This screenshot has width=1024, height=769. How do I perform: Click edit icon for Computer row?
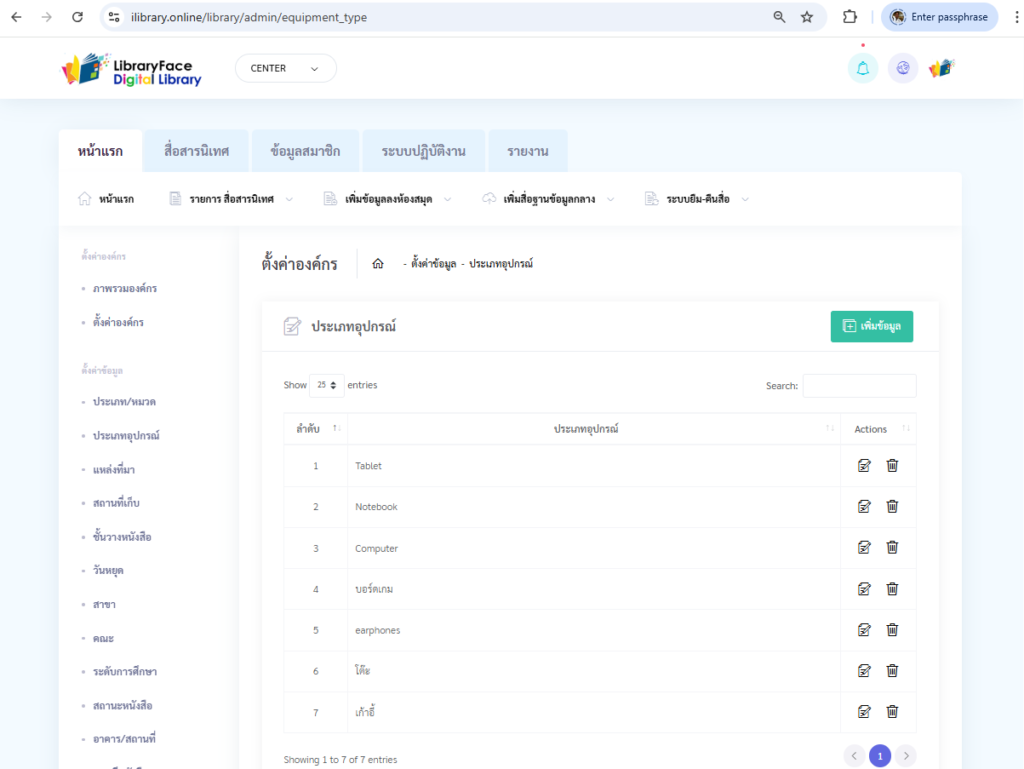tap(864, 547)
